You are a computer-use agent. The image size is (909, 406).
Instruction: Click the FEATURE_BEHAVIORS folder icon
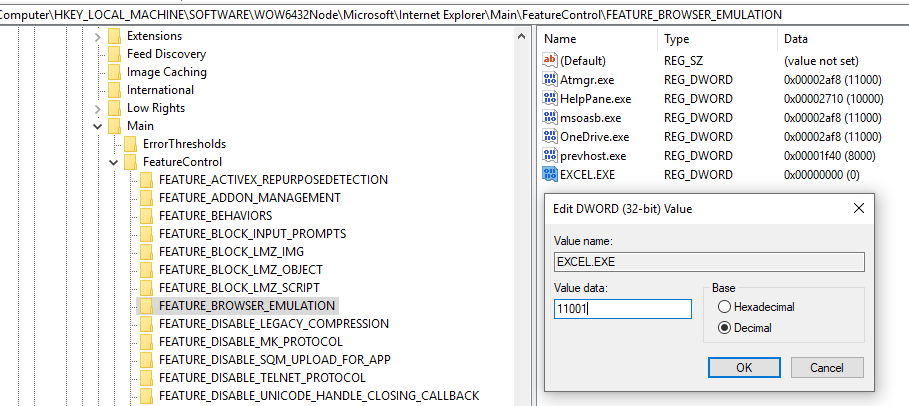(x=147, y=216)
